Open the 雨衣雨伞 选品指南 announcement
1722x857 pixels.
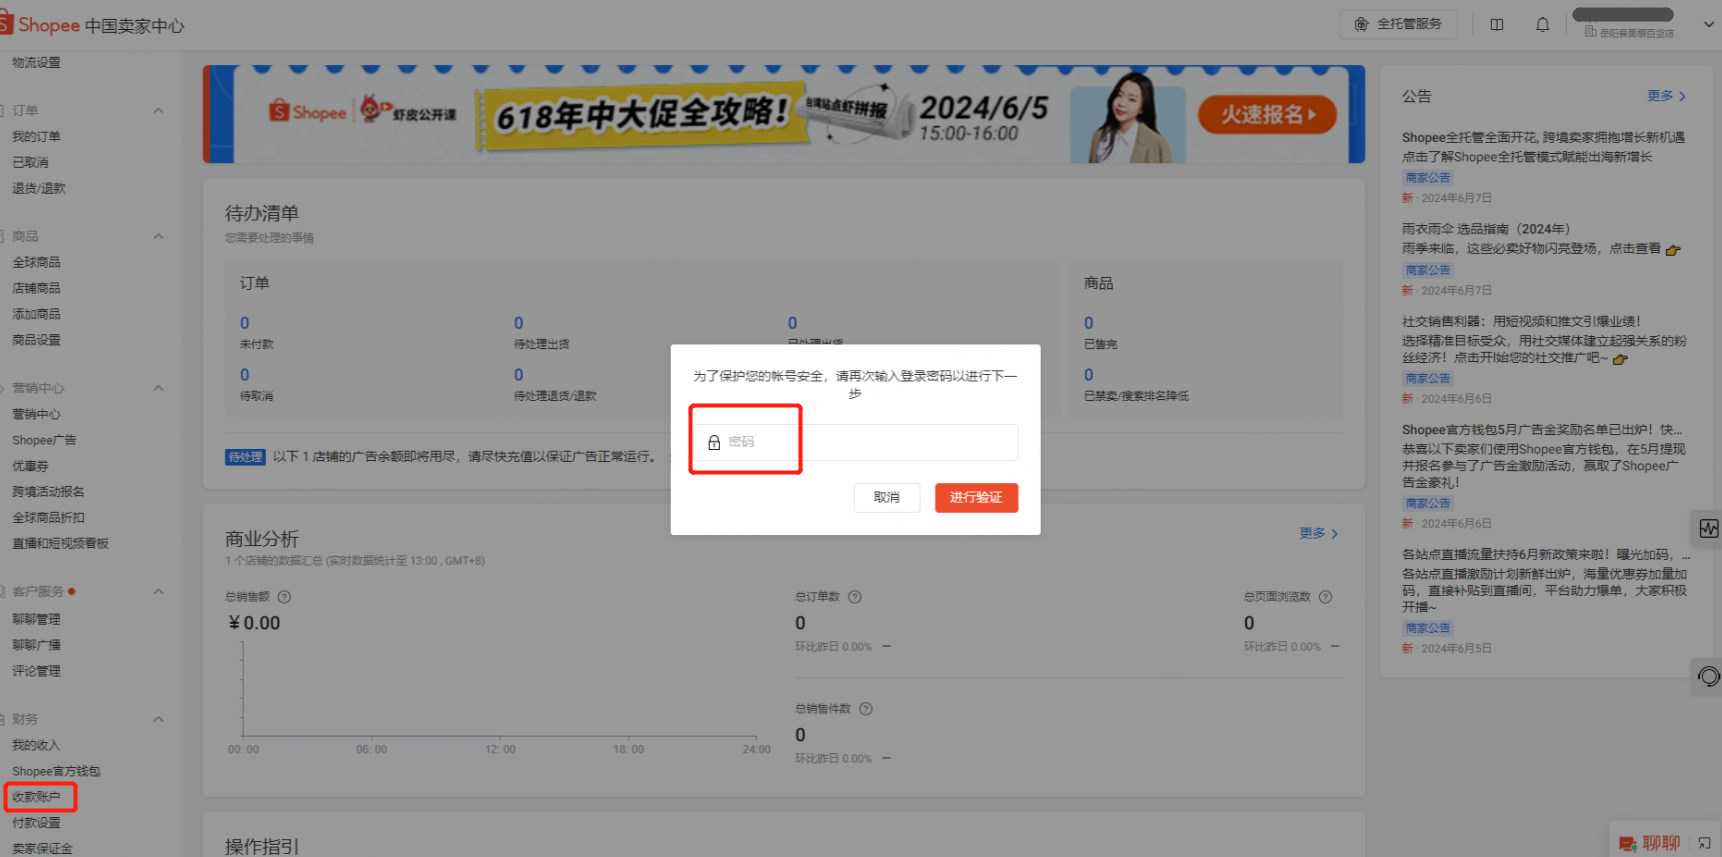(1541, 239)
